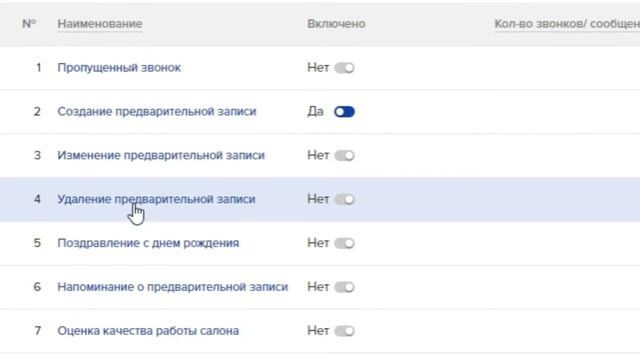Click the Да label in row 2
This screenshot has height=360, width=640.
tap(316, 111)
